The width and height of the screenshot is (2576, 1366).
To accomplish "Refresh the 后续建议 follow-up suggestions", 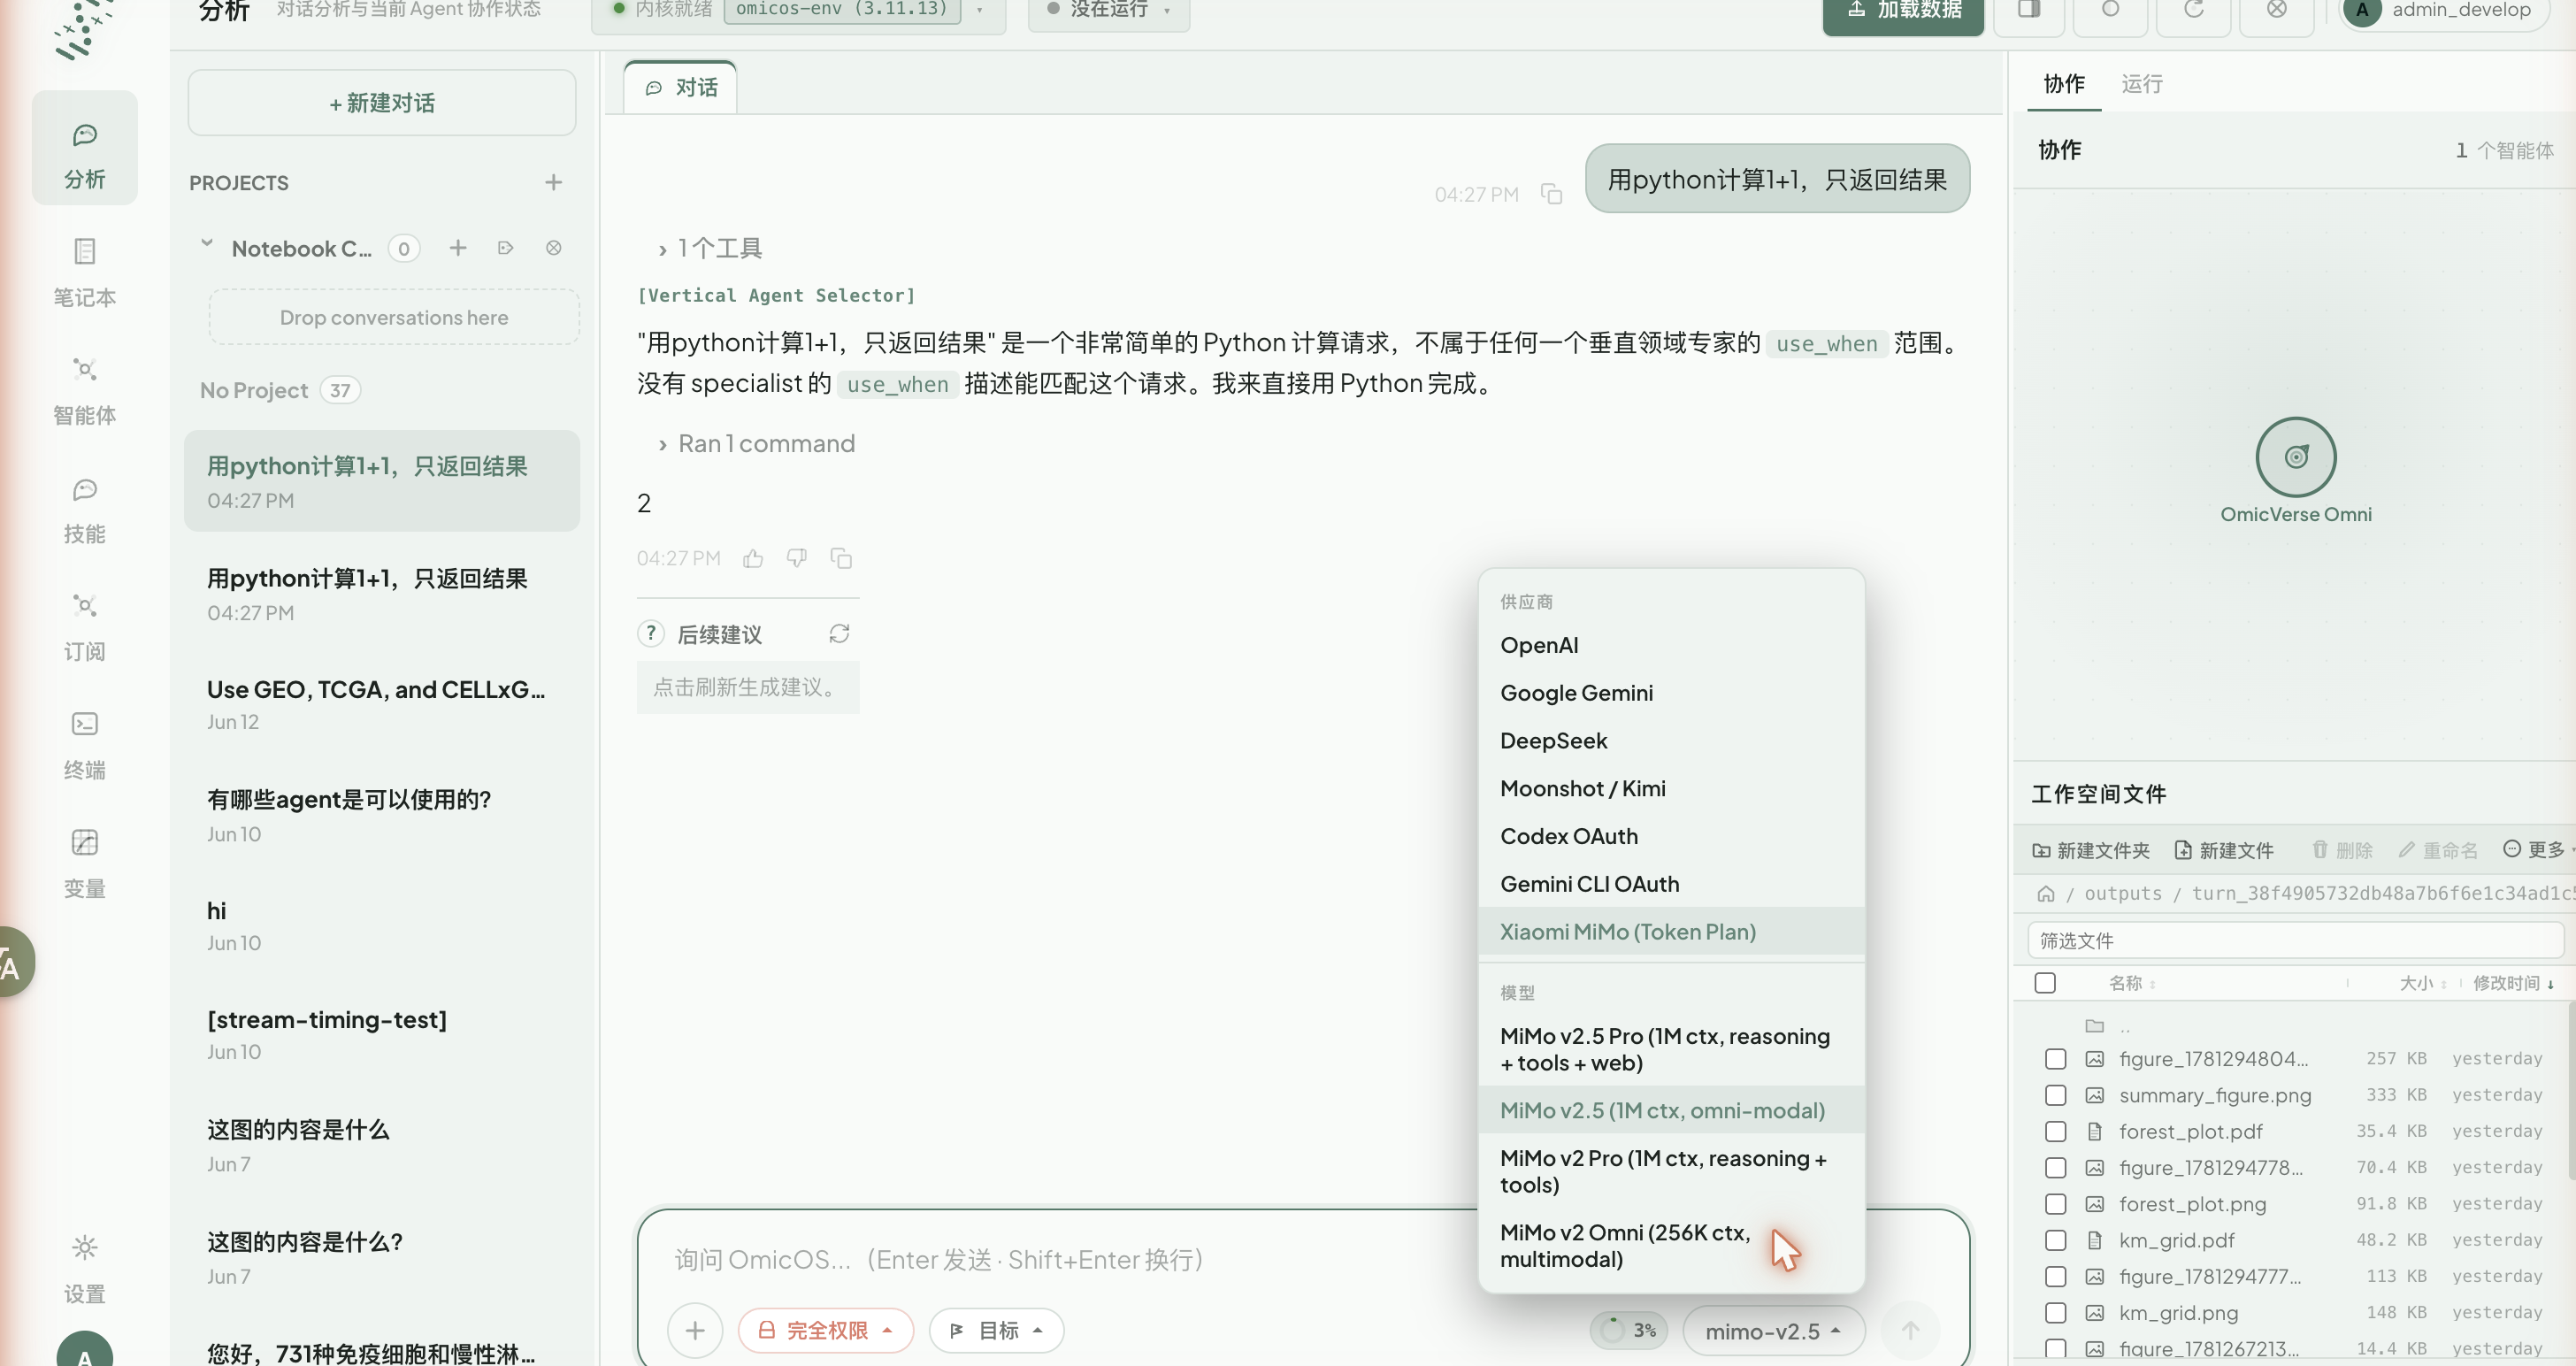I will pos(839,634).
